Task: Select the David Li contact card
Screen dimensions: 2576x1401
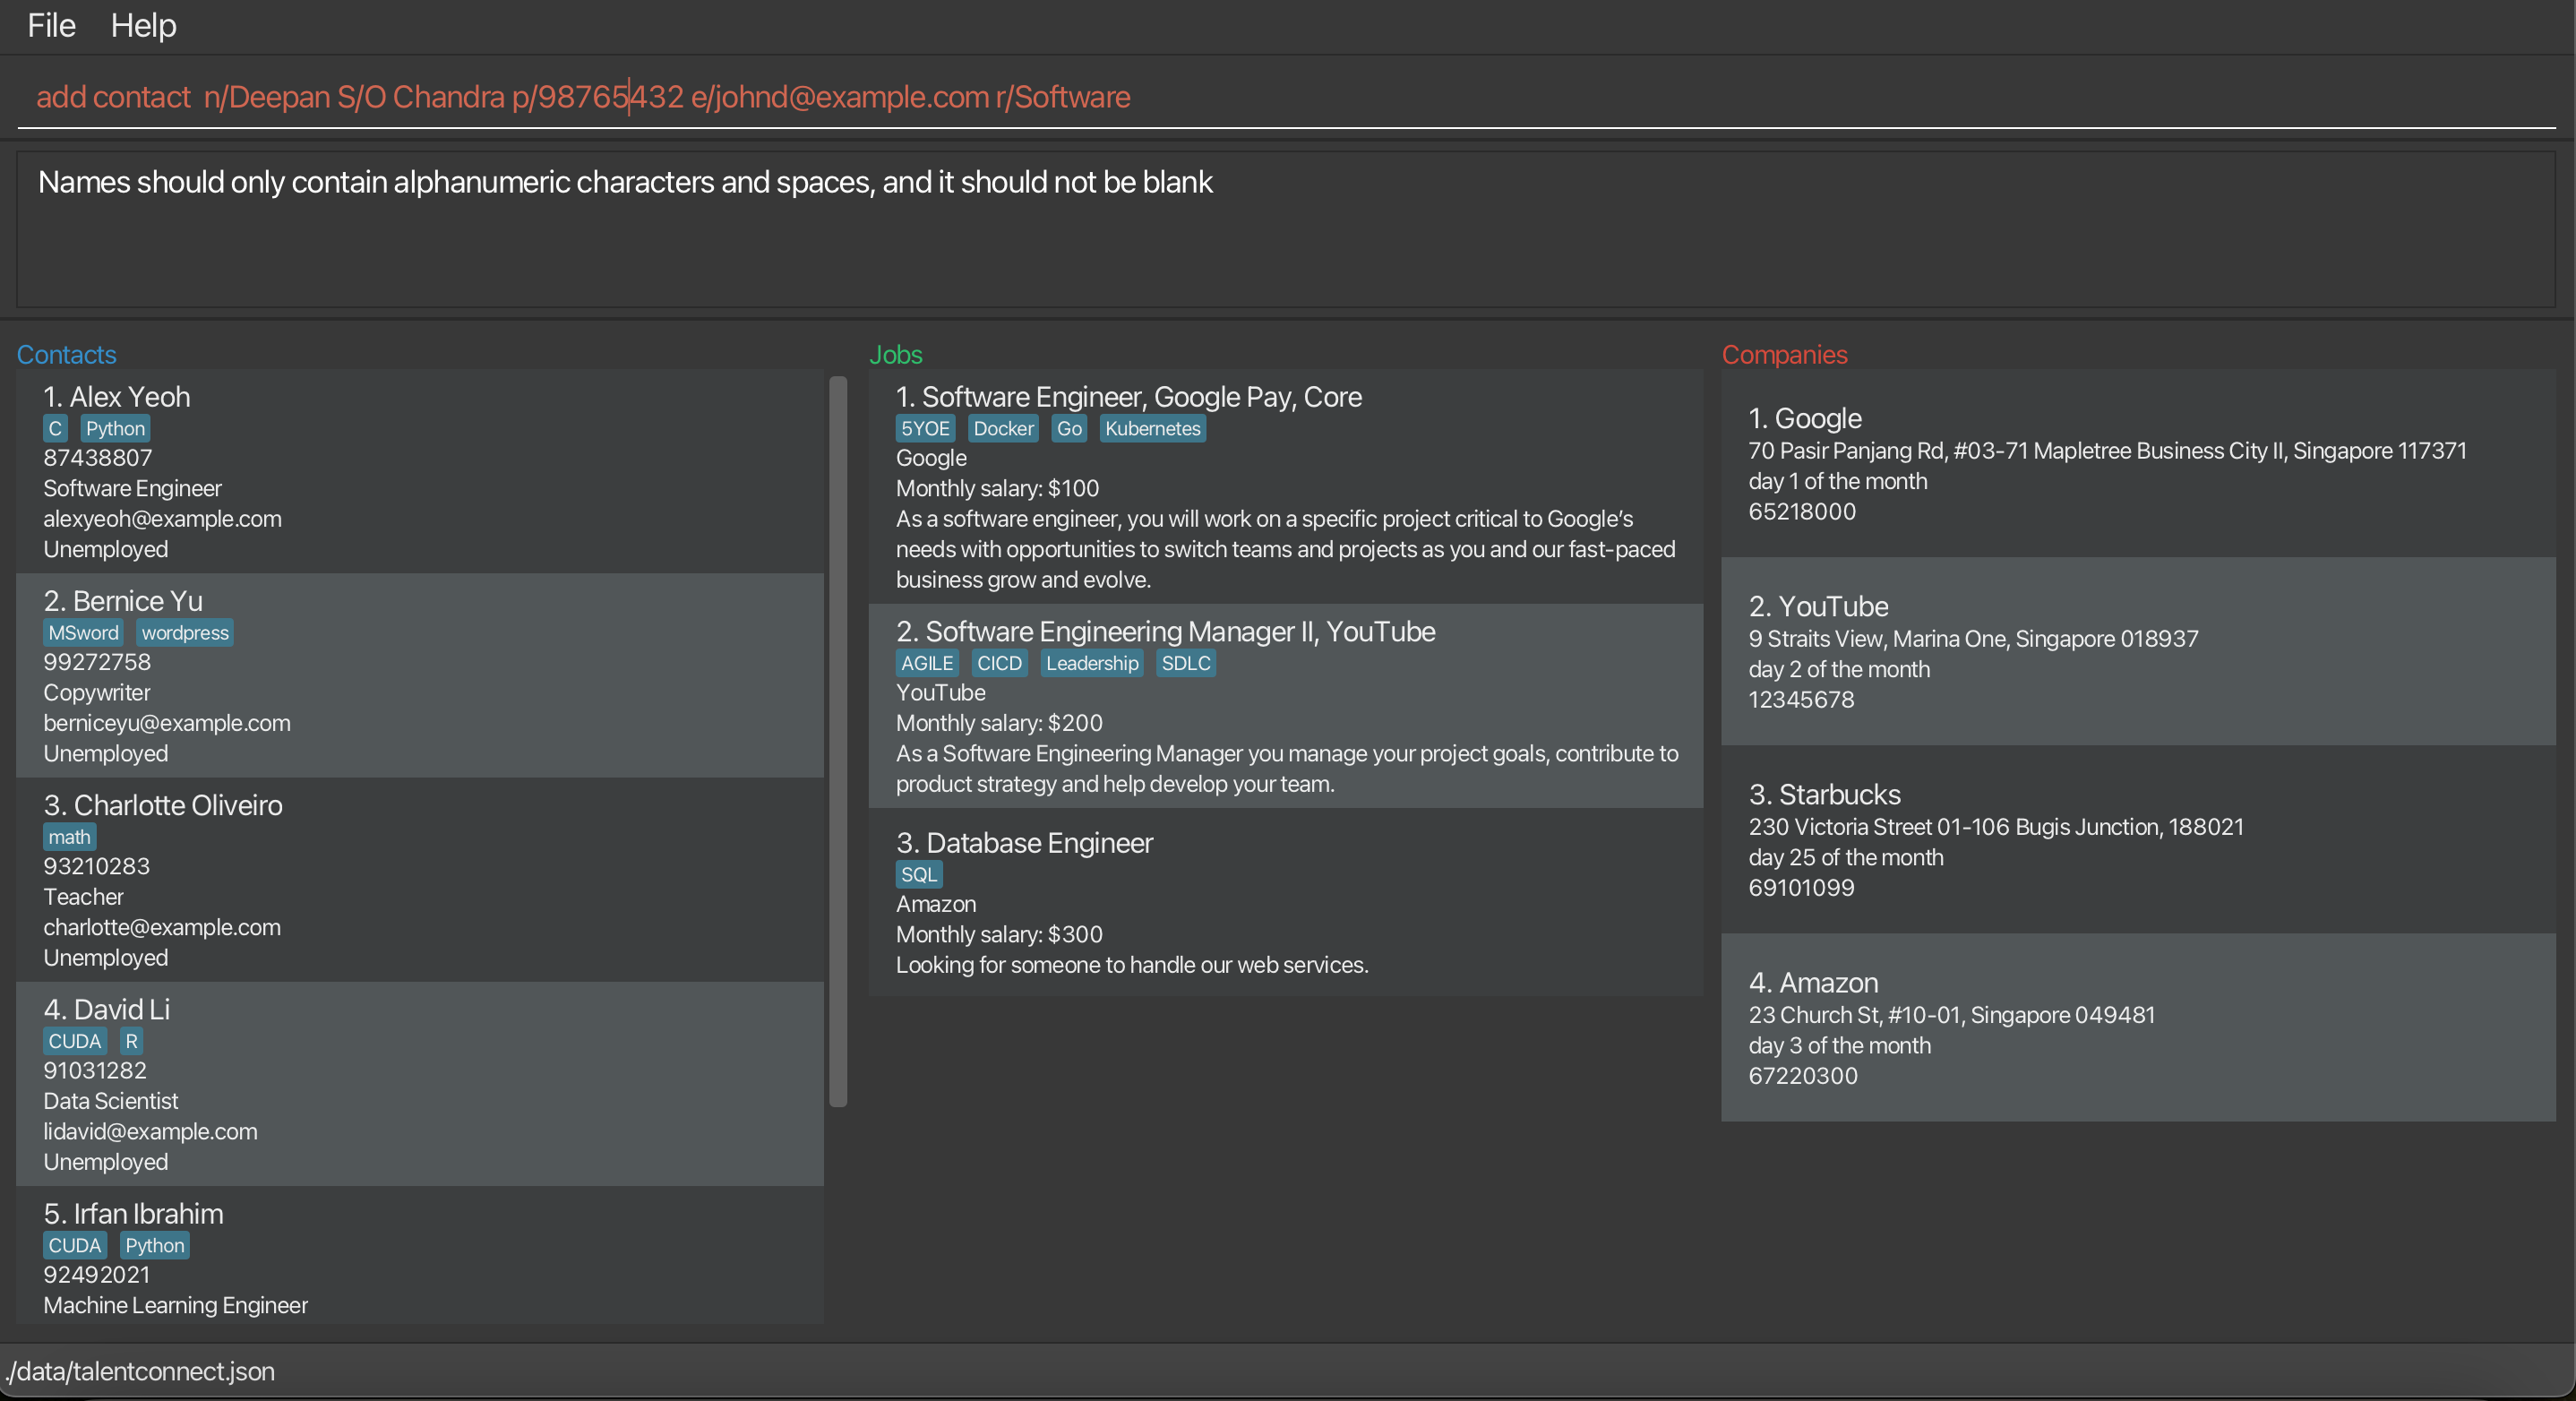Action: pyautogui.click(x=420, y=1084)
